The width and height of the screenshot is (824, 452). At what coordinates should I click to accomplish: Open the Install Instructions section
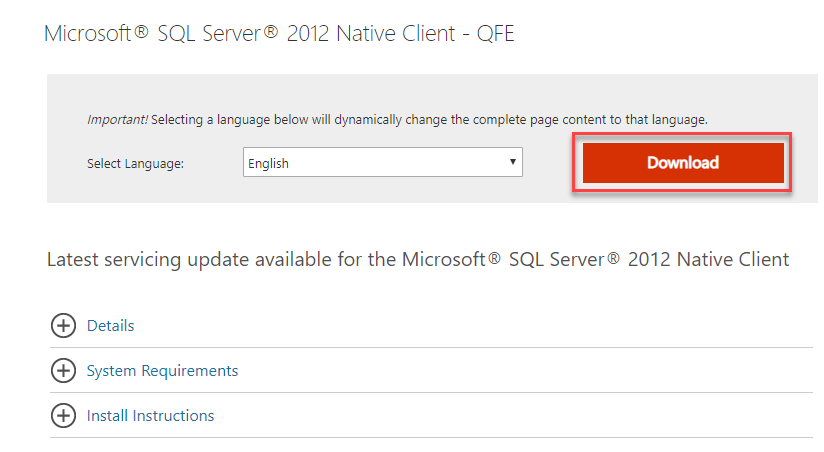(x=150, y=416)
